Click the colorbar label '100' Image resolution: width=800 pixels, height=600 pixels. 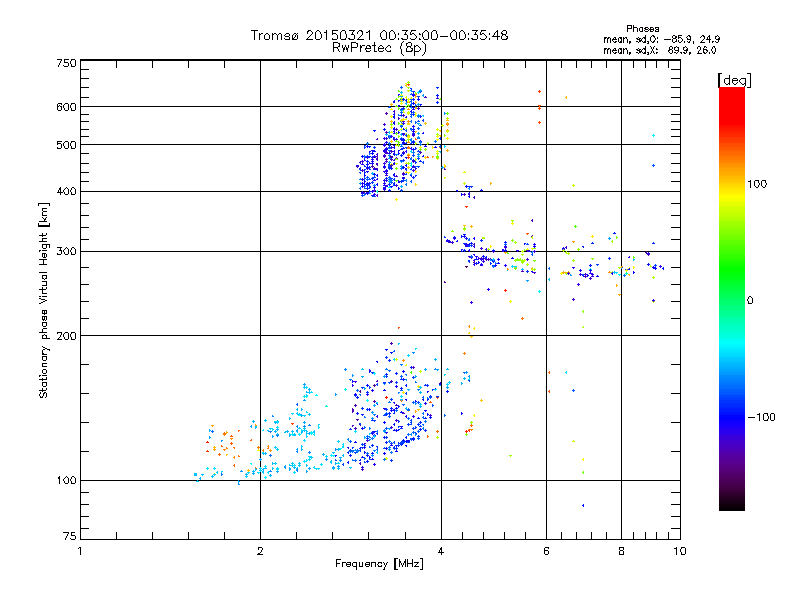757,184
